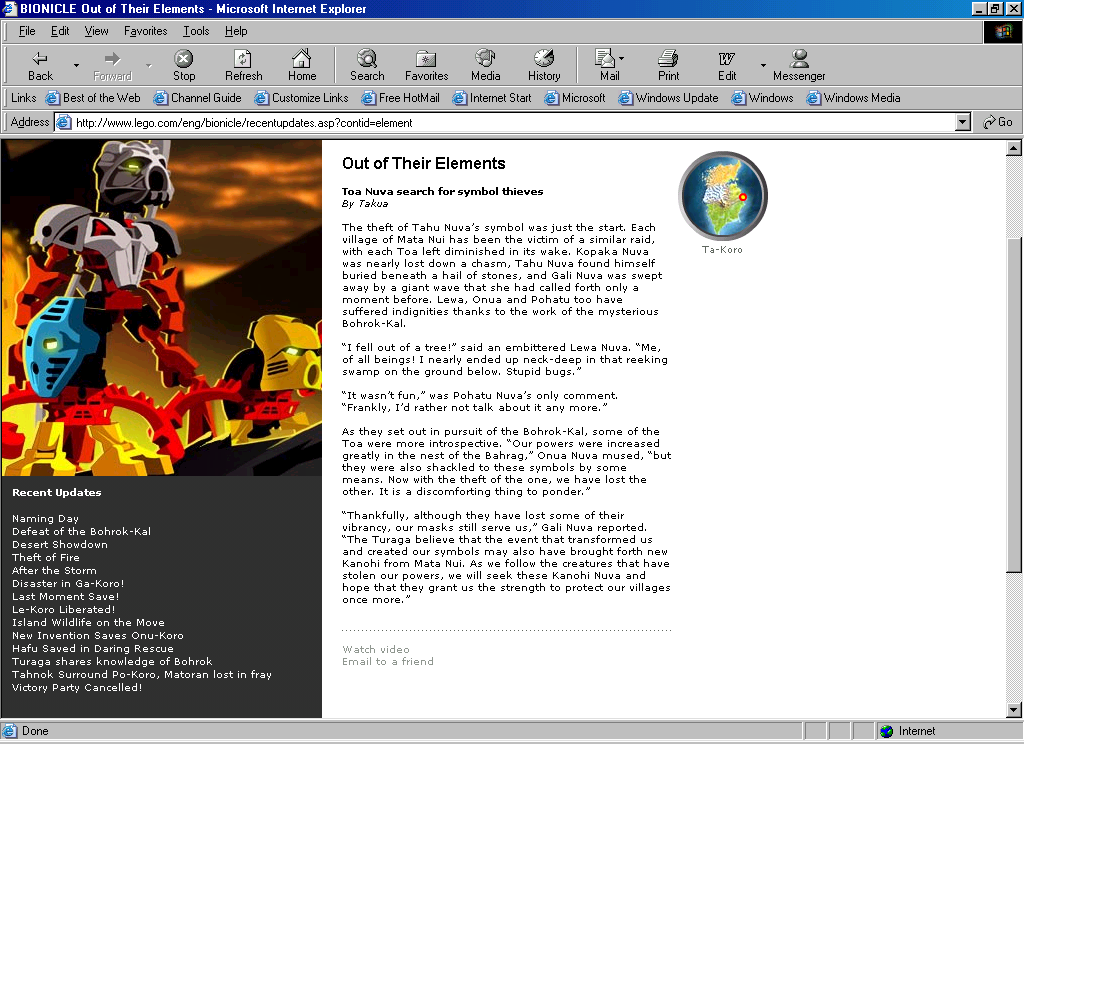This screenshot has width=1100, height=1000.
Task: Click the Go button
Action: point(998,122)
